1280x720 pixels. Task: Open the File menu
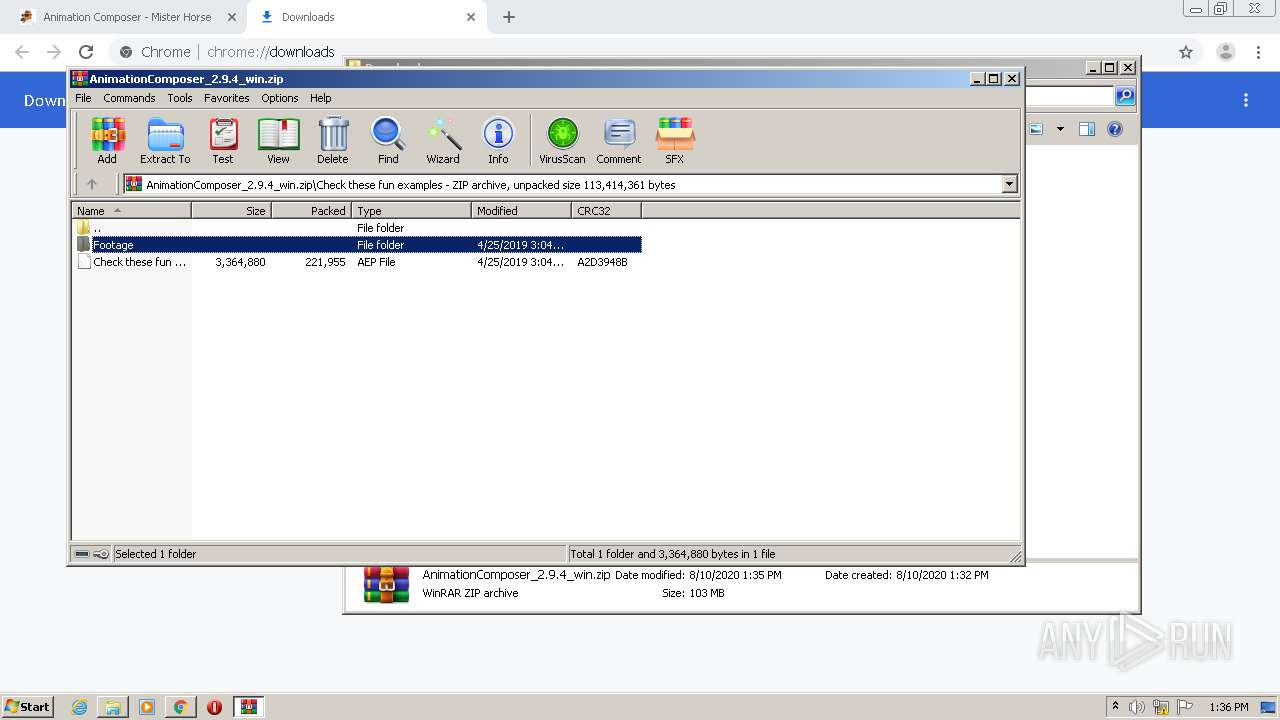pos(83,98)
